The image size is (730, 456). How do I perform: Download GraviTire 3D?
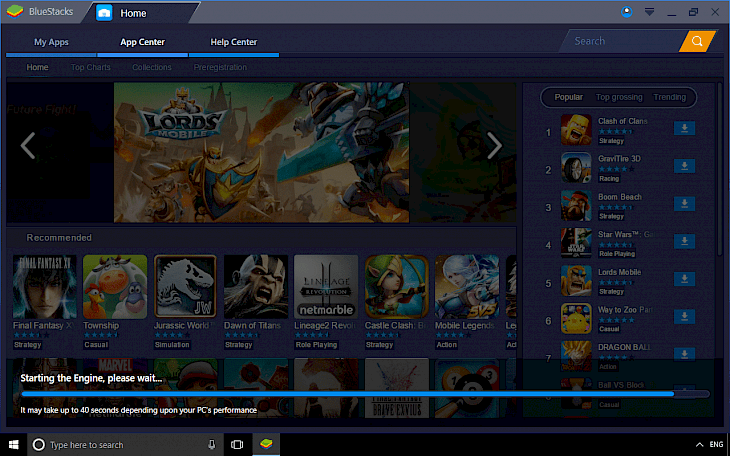coord(684,166)
